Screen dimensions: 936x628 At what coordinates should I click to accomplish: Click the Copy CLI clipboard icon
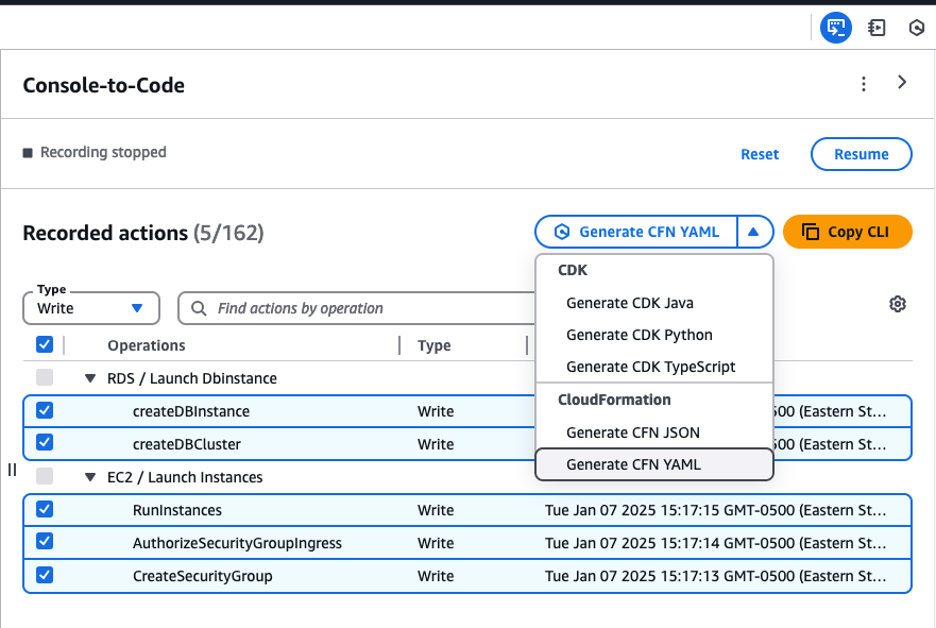(x=812, y=231)
